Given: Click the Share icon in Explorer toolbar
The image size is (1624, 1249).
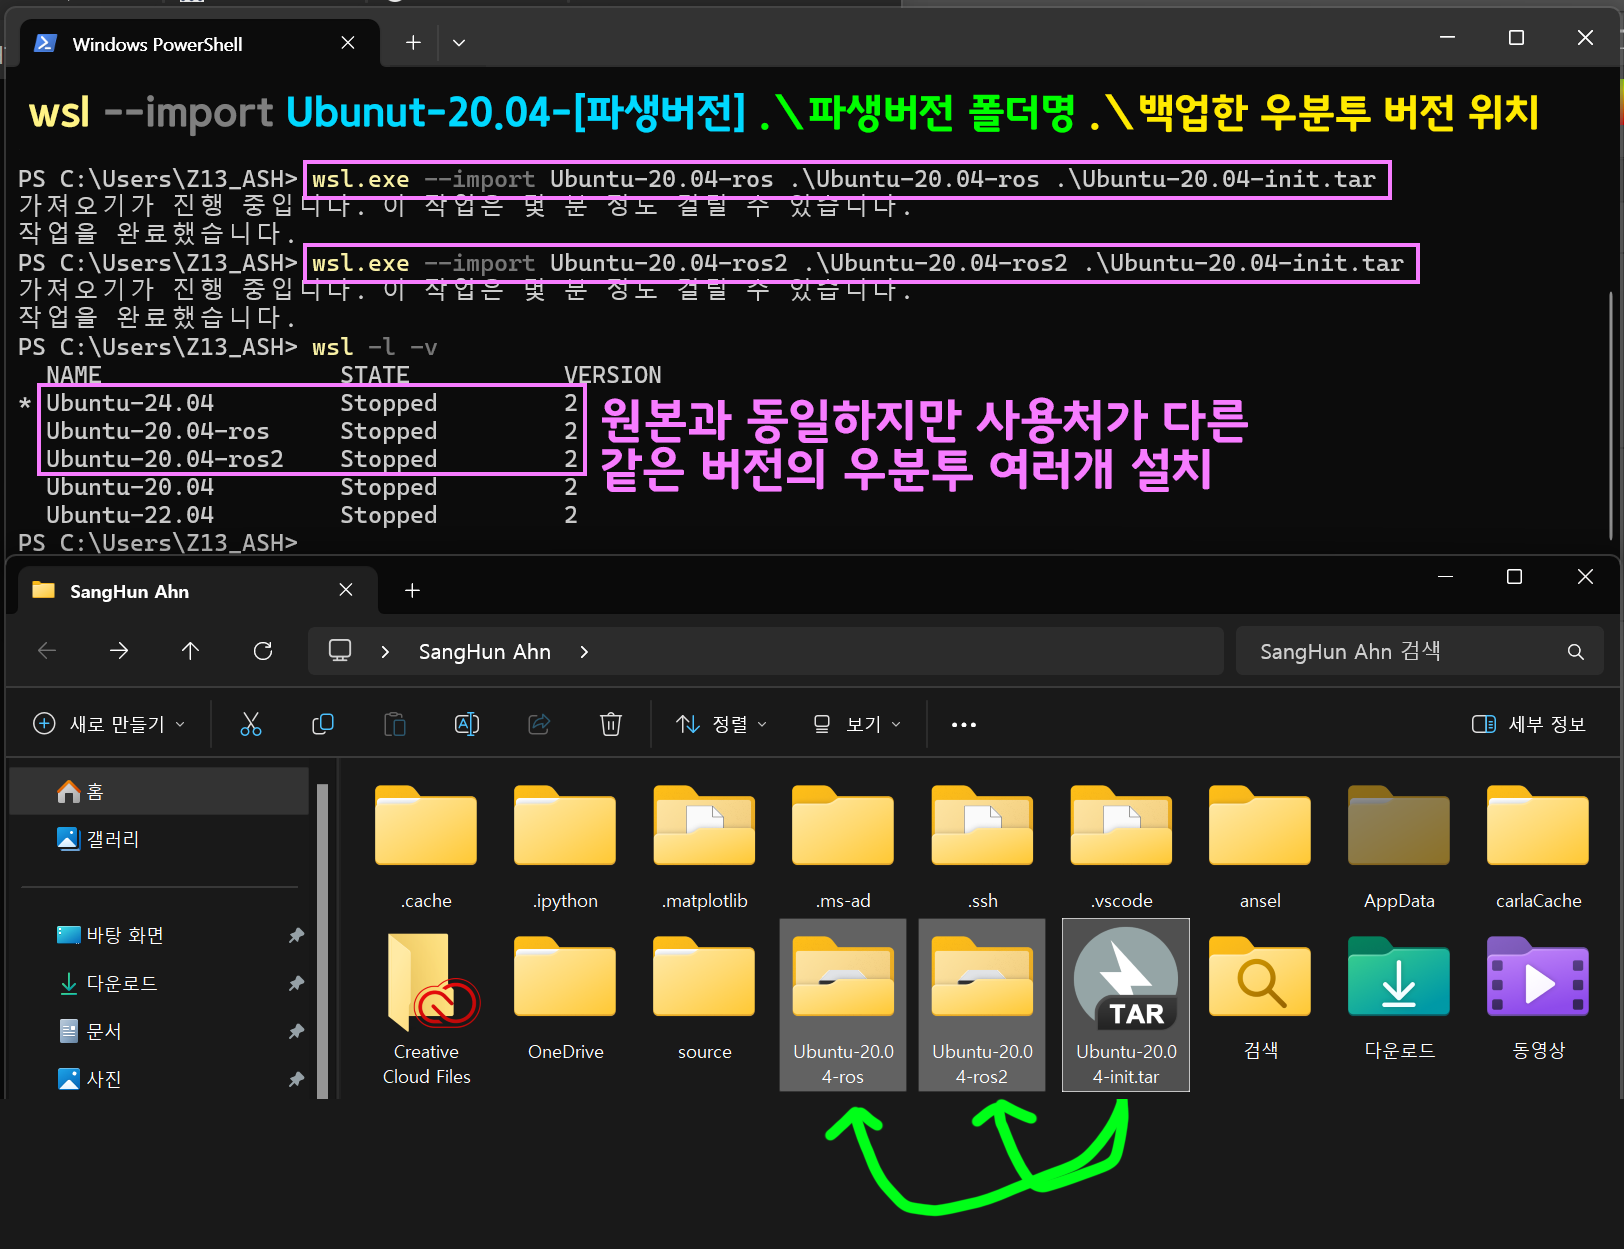Looking at the screenshot, I should [x=539, y=724].
